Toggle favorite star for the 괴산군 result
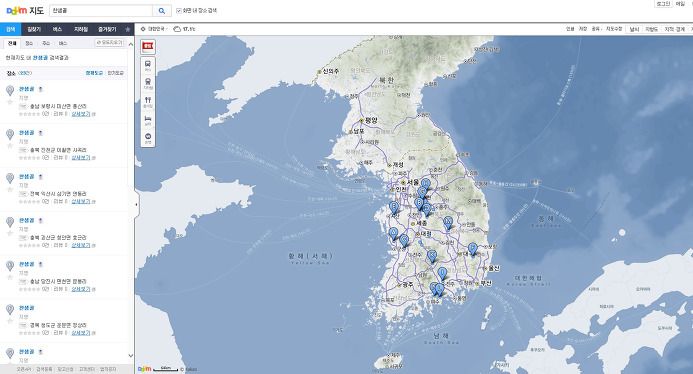 10,233
